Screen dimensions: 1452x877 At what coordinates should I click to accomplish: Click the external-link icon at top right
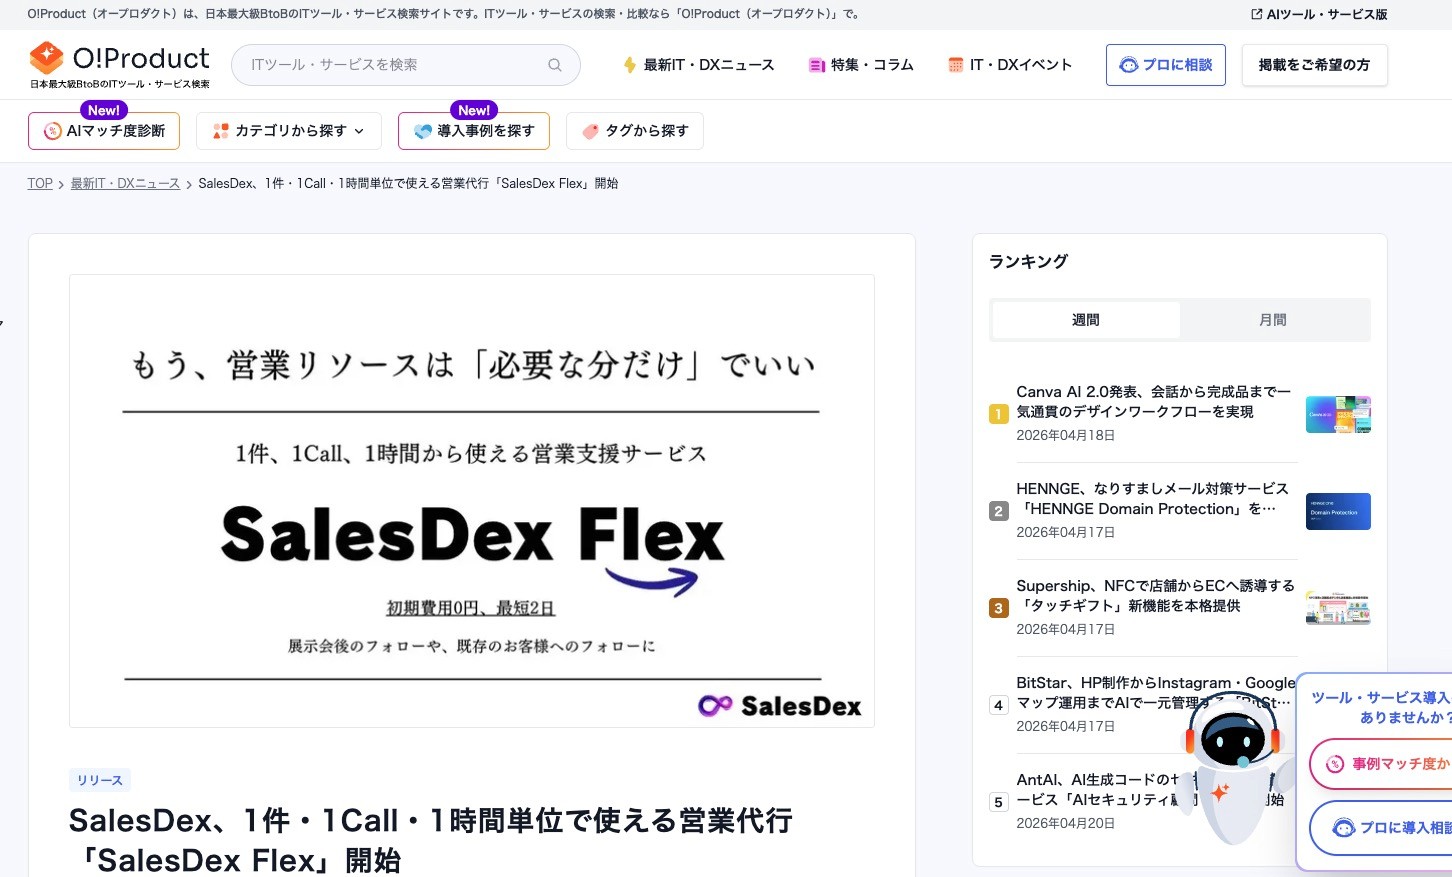[1257, 14]
